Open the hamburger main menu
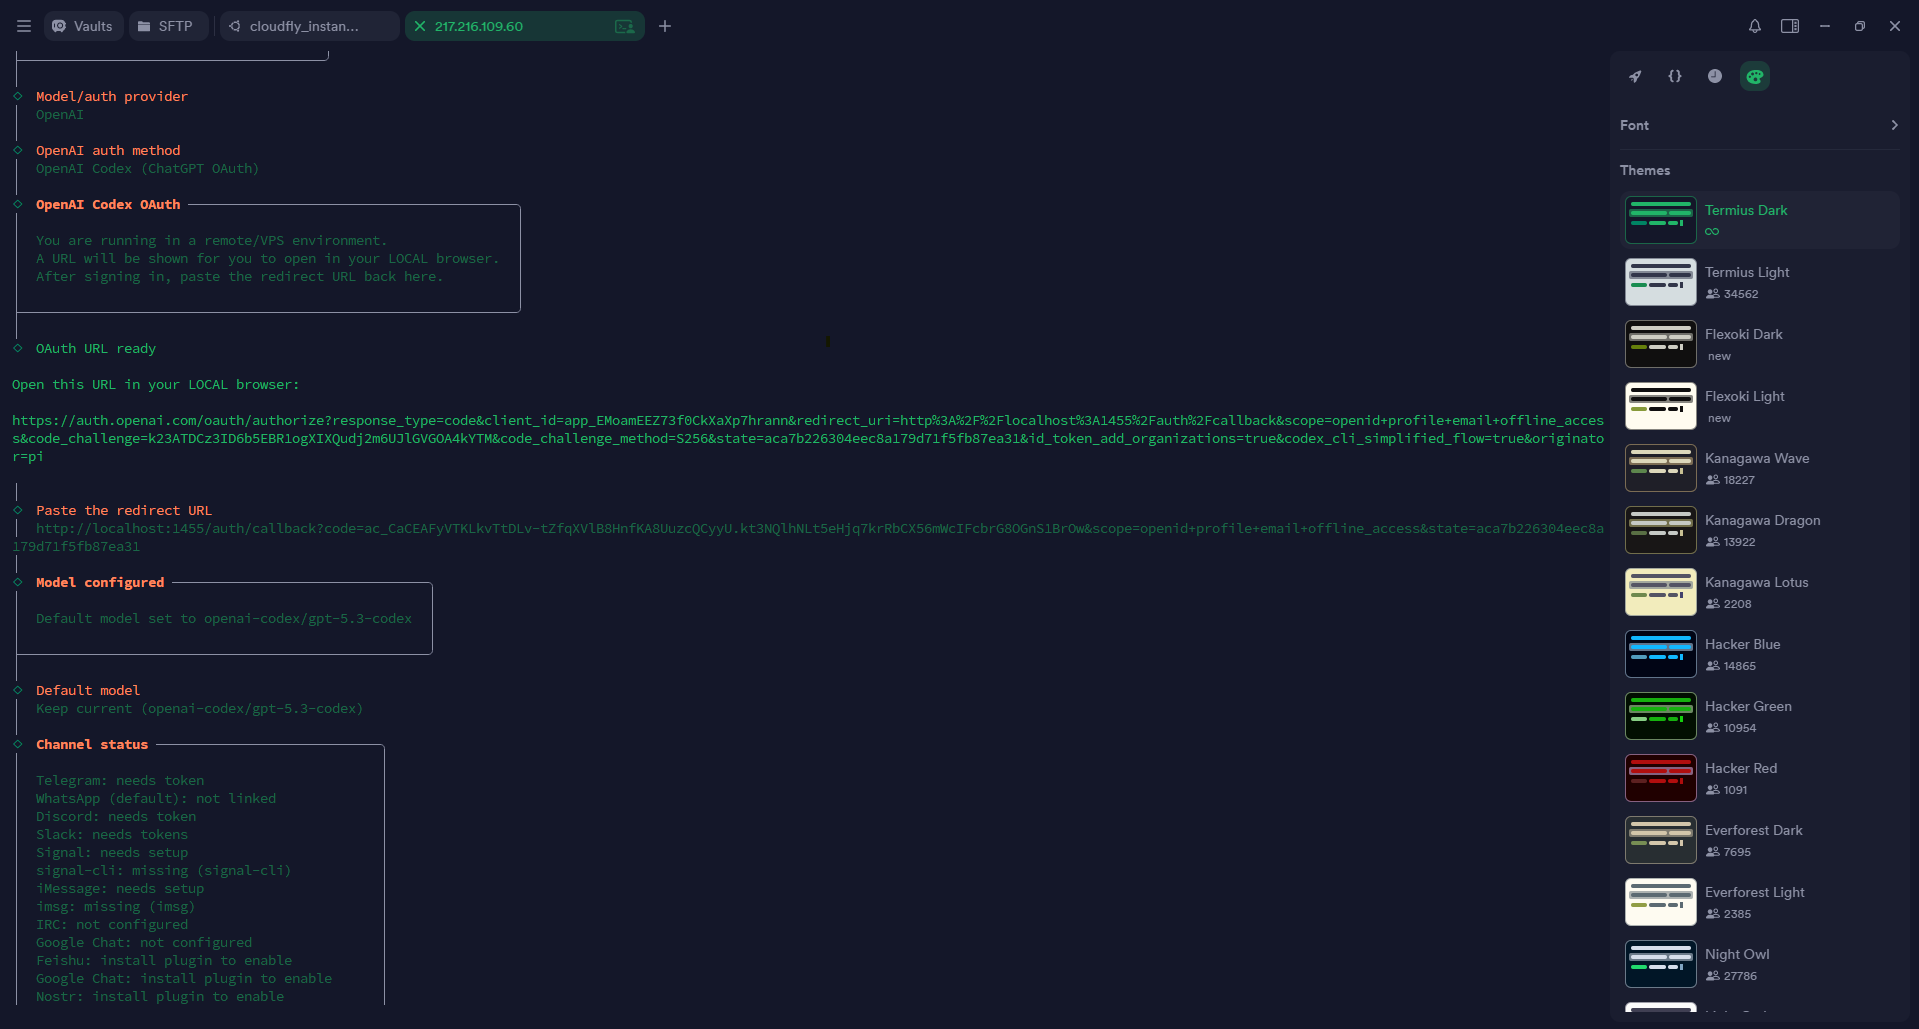Viewport: 1919px width, 1029px height. click(x=24, y=26)
